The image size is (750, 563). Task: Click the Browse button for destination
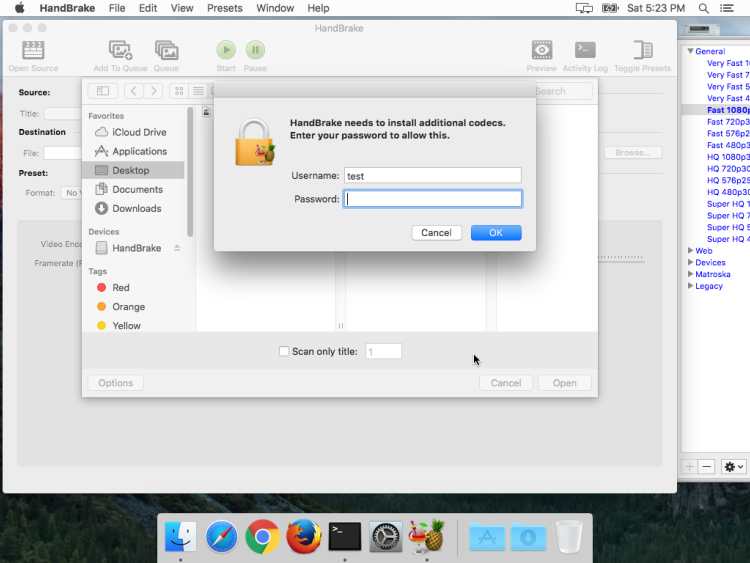[633, 153]
